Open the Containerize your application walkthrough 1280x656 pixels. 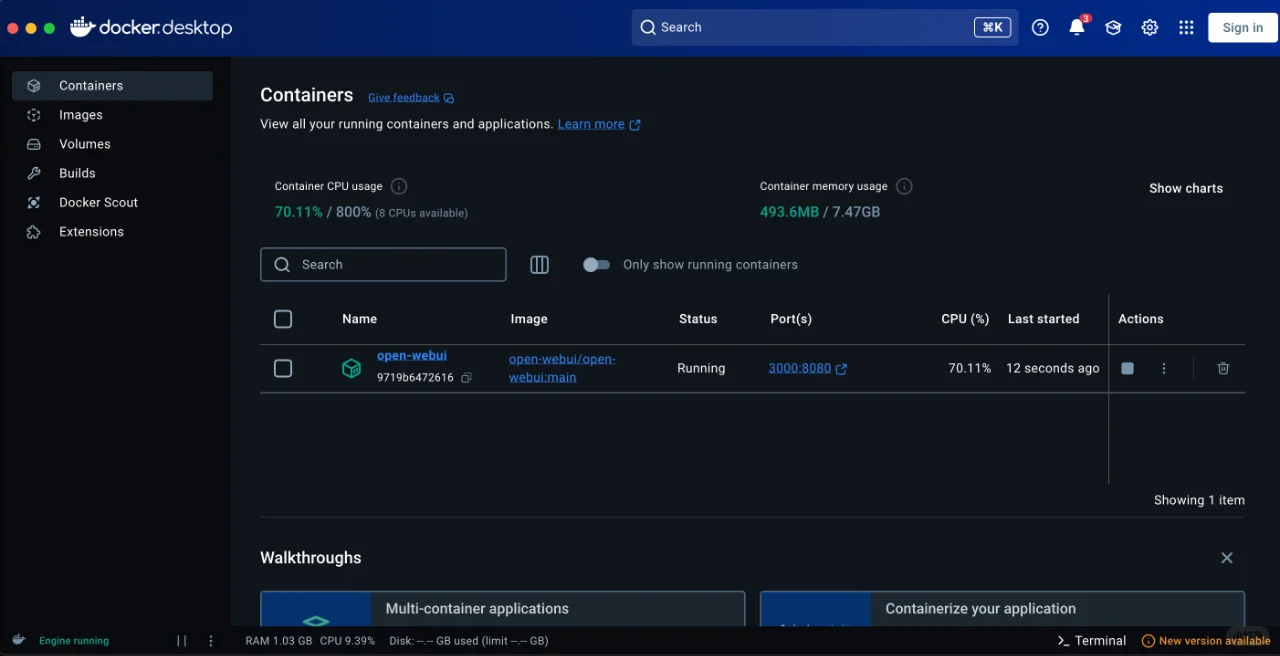point(1003,609)
